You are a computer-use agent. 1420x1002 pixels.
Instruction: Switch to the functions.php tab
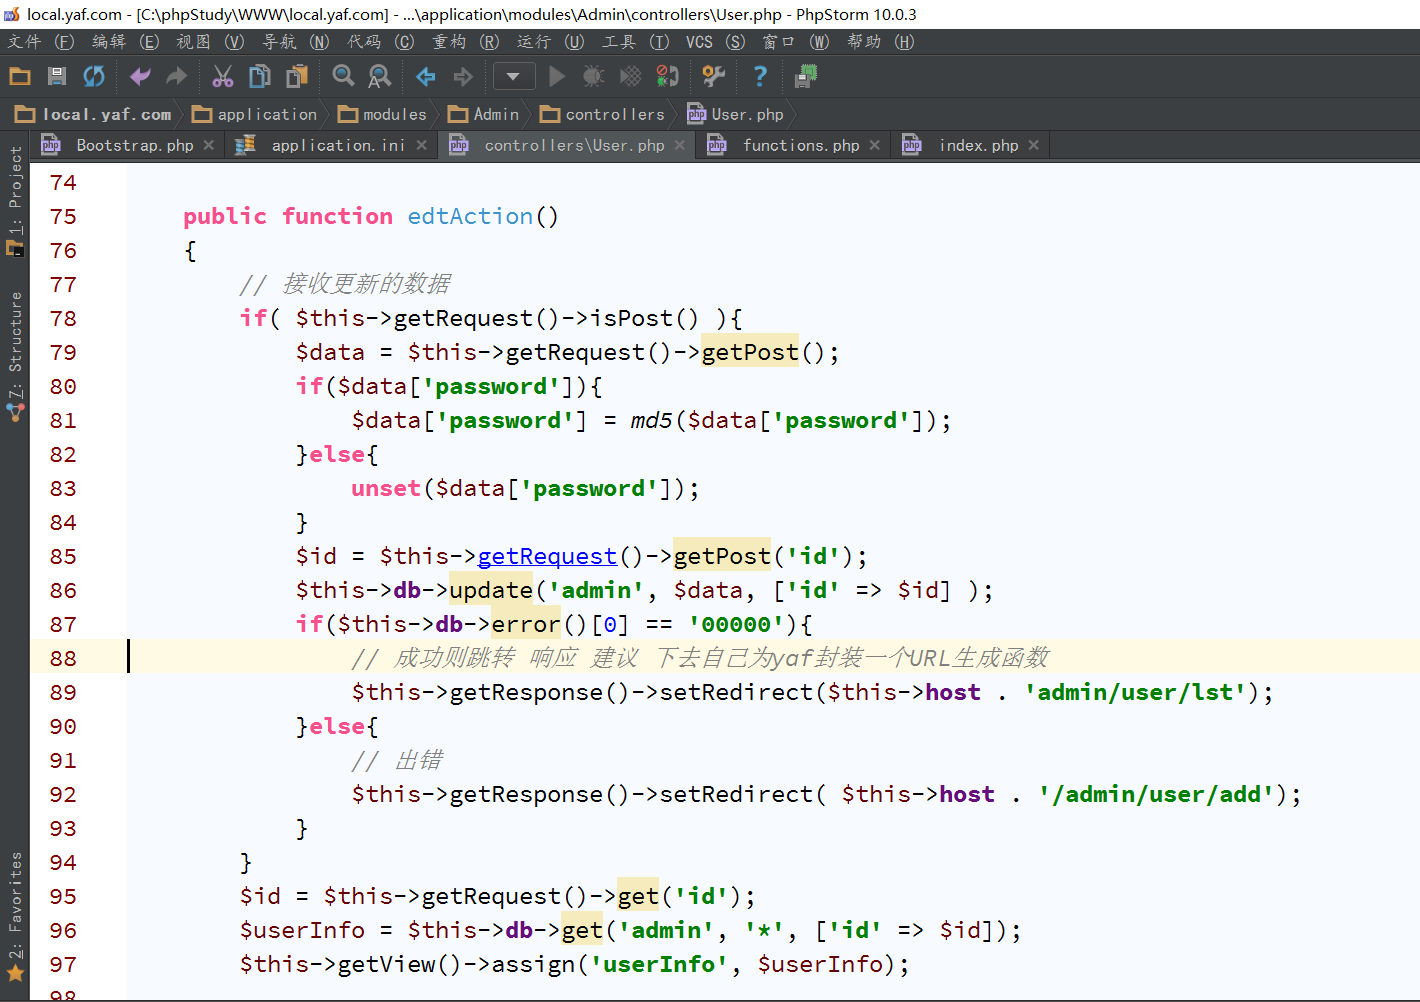tap(800, 146)
